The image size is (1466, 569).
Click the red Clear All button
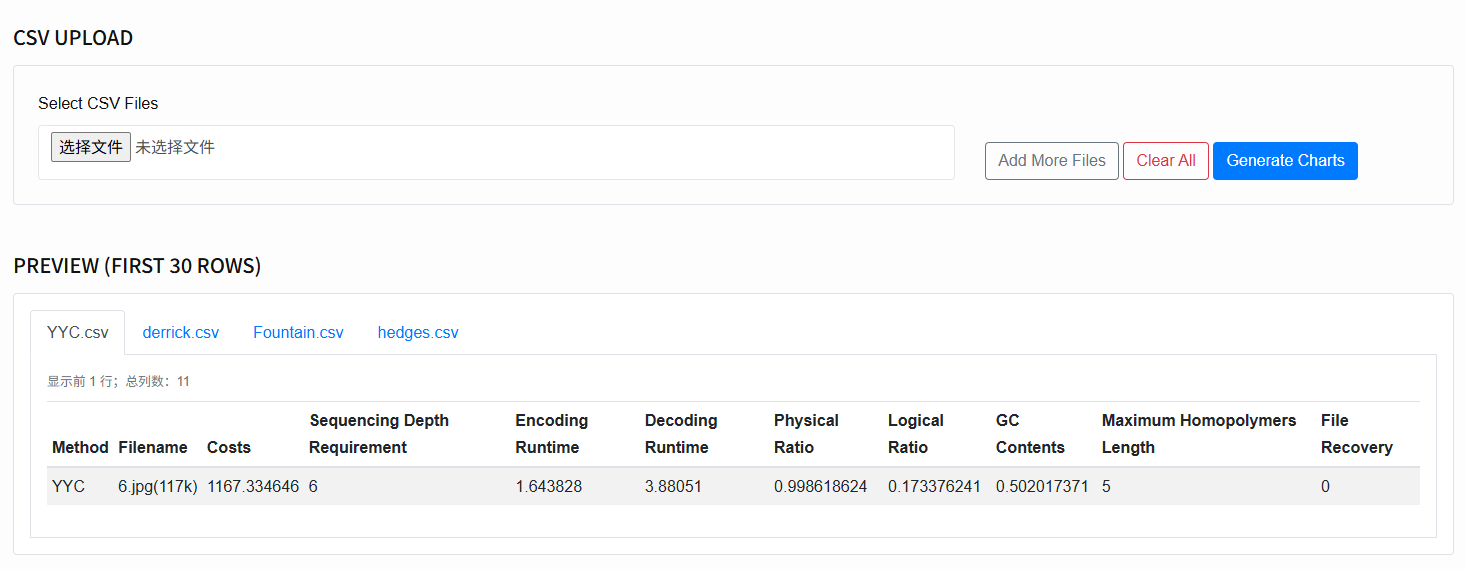tap(1165, 161)
